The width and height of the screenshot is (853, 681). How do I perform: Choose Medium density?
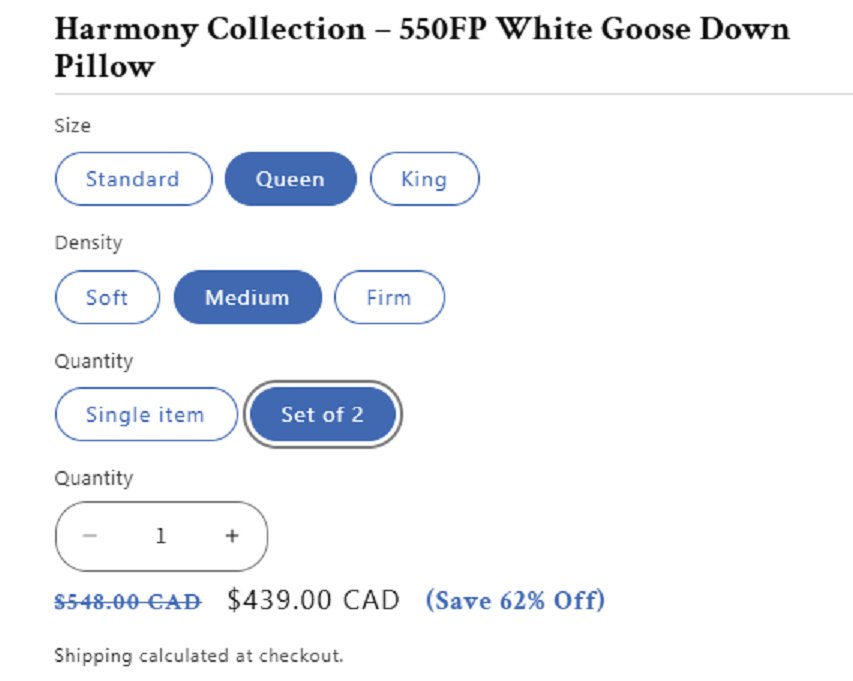[247, 297]
